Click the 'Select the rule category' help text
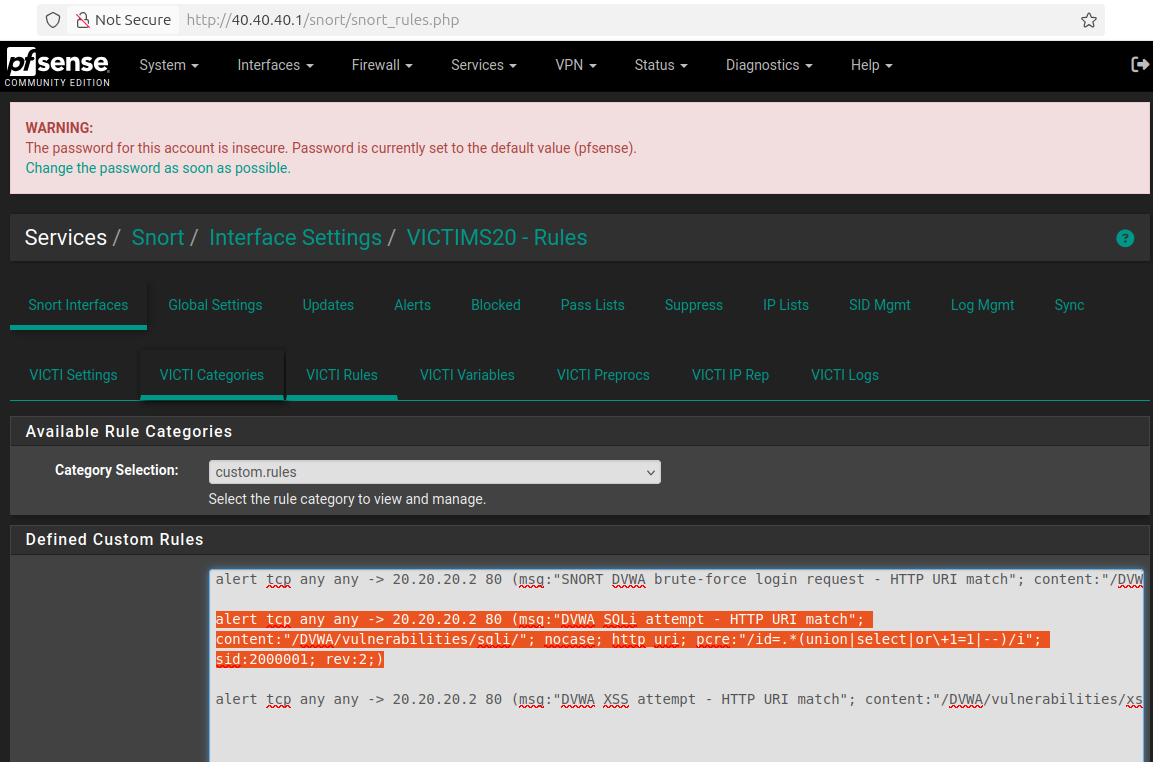 [347, 499]
